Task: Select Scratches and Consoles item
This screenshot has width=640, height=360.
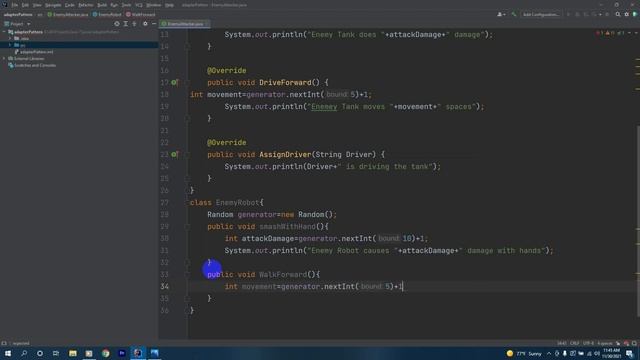Action: pos(32,65)
